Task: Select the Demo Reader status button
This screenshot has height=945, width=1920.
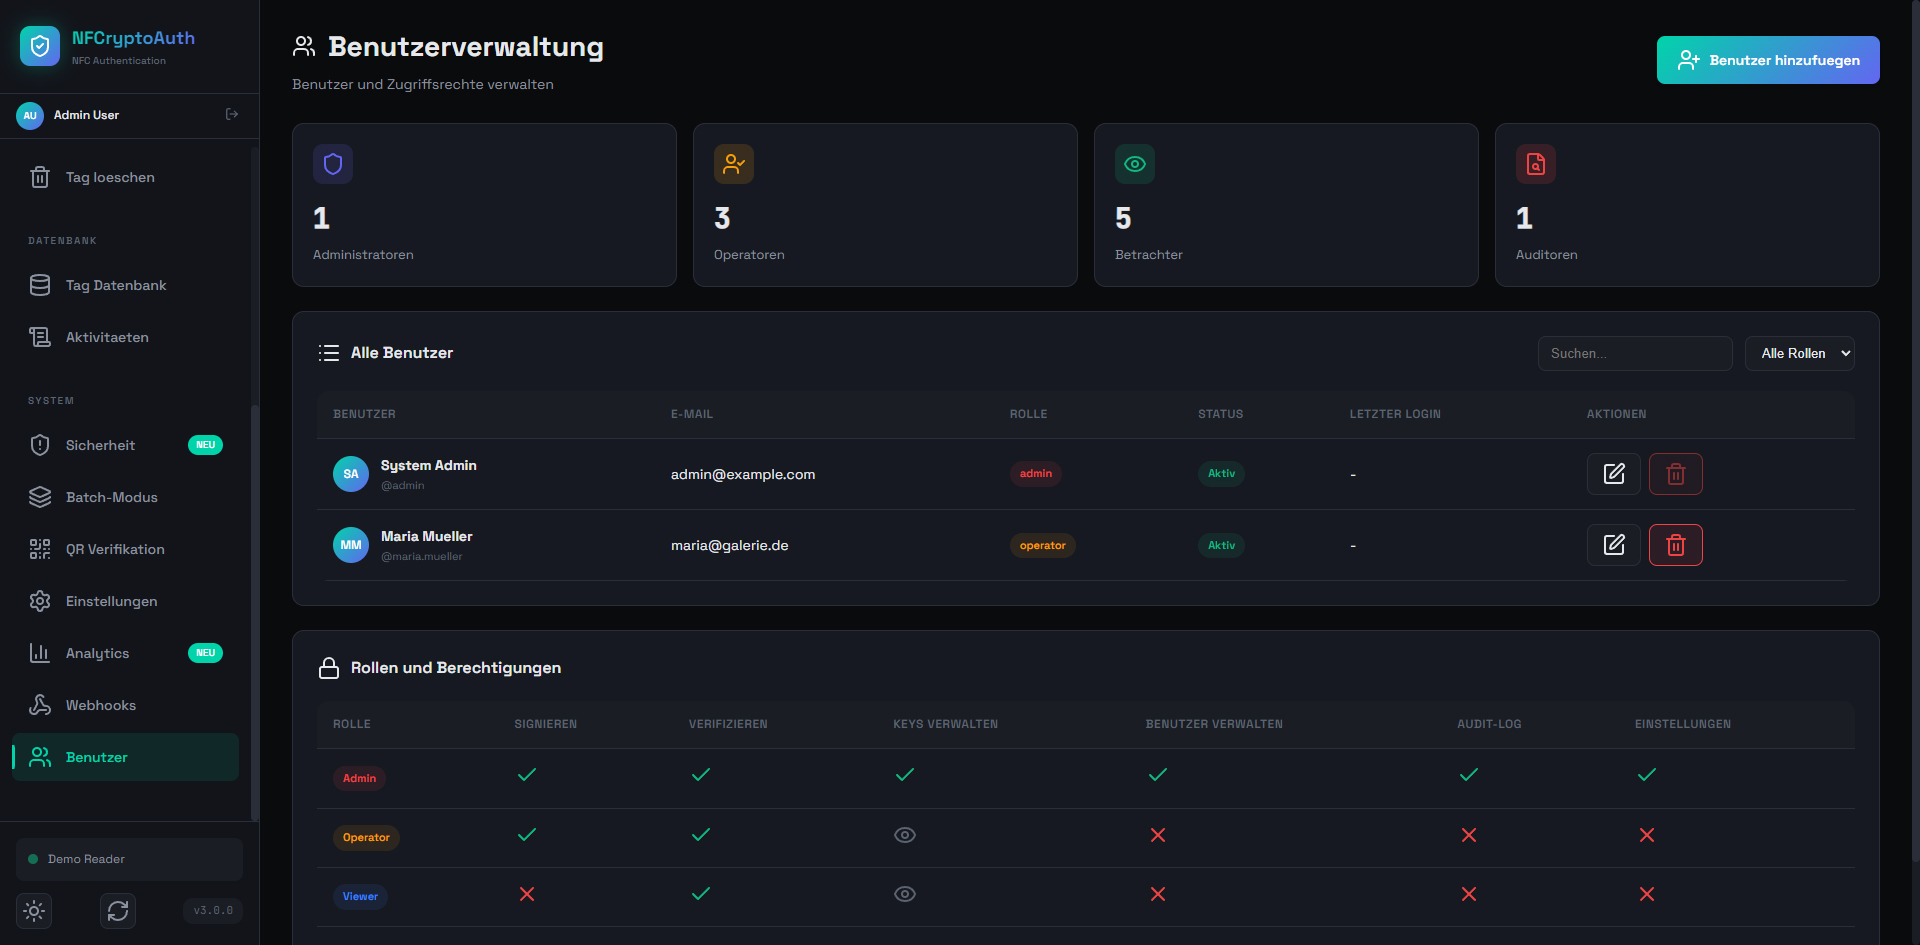Action: [x=129, y=859]
